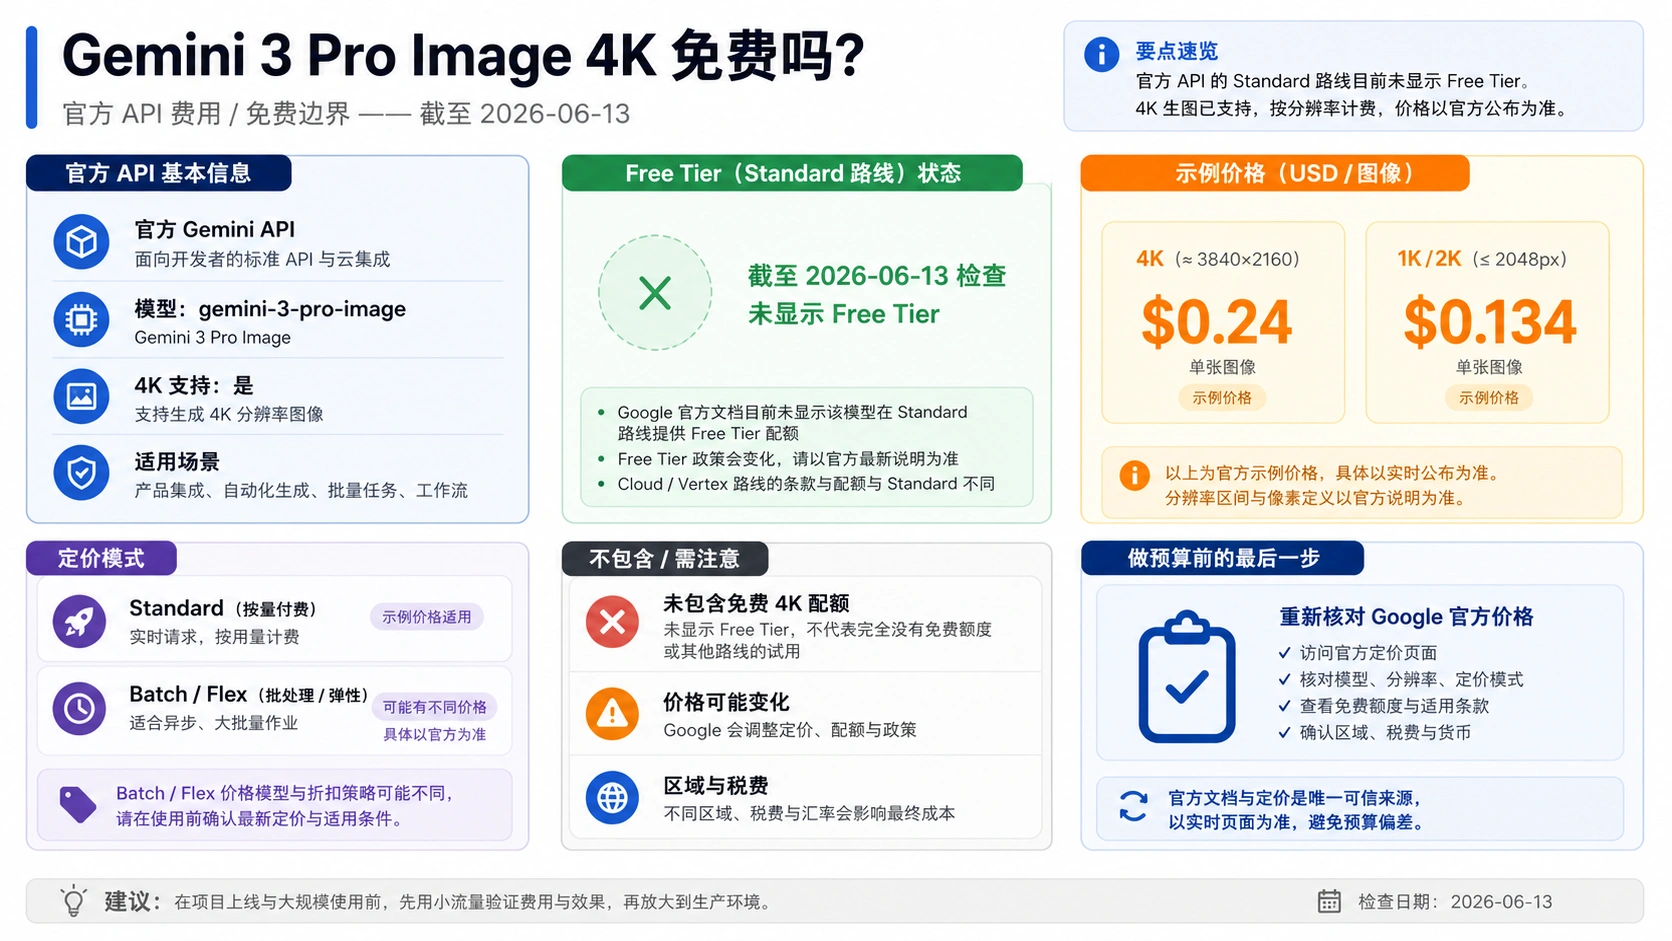Click the 未显示 Free Tier green text

pos(844,314)
